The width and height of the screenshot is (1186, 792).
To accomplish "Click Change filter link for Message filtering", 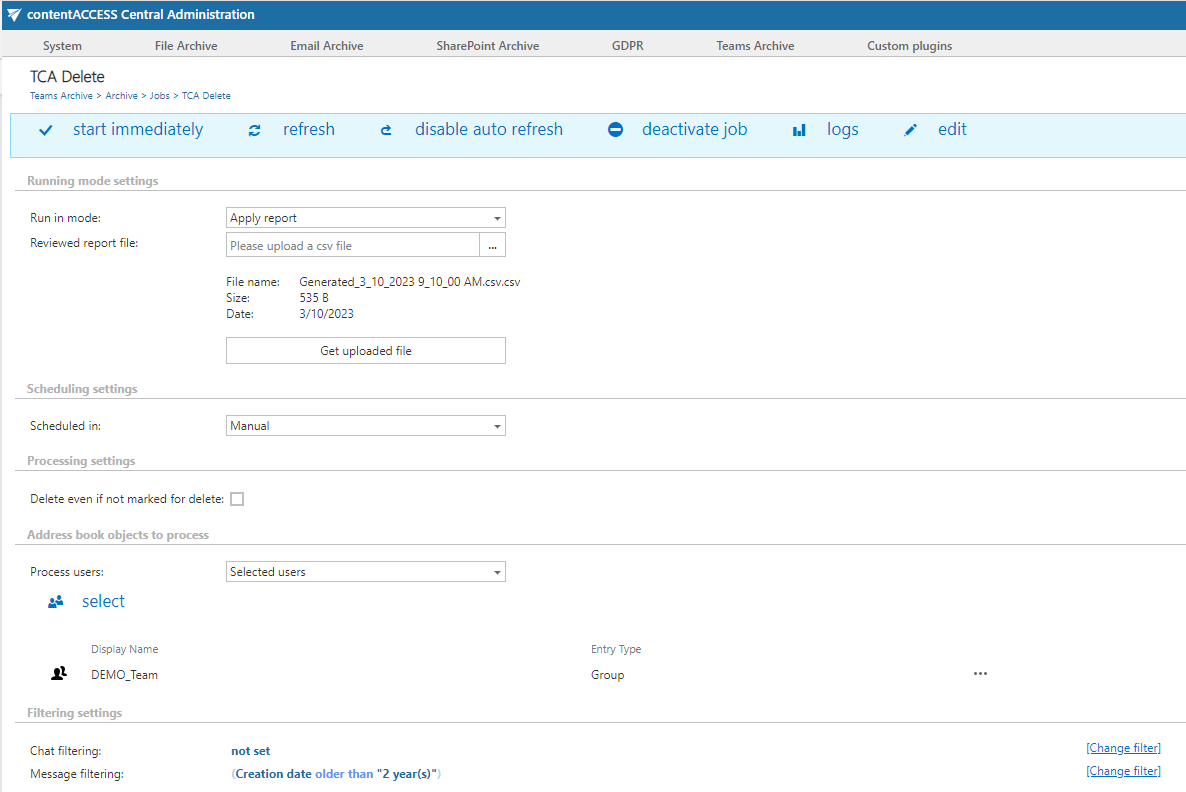I will click(x=1123, y=771).
